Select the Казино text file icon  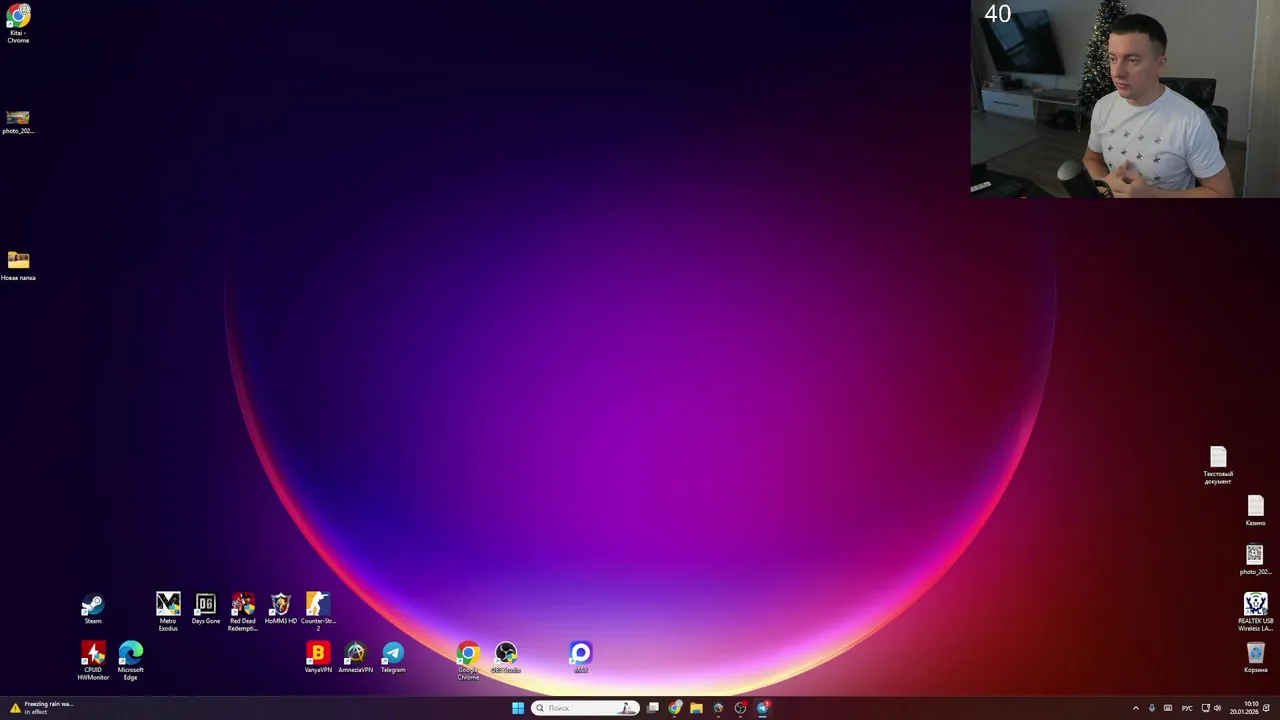(1255, 511)
